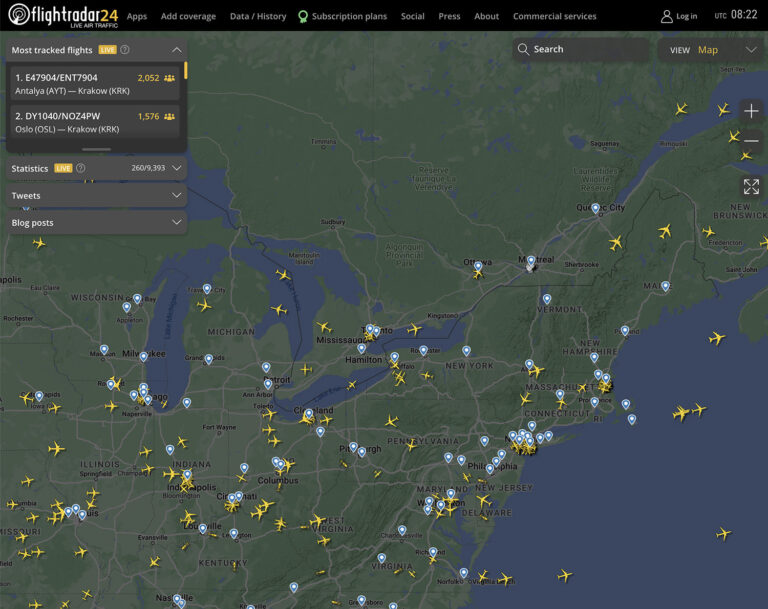Click the Ottawa airport pin
Screen dimensions: 768x609
point(478,267)
